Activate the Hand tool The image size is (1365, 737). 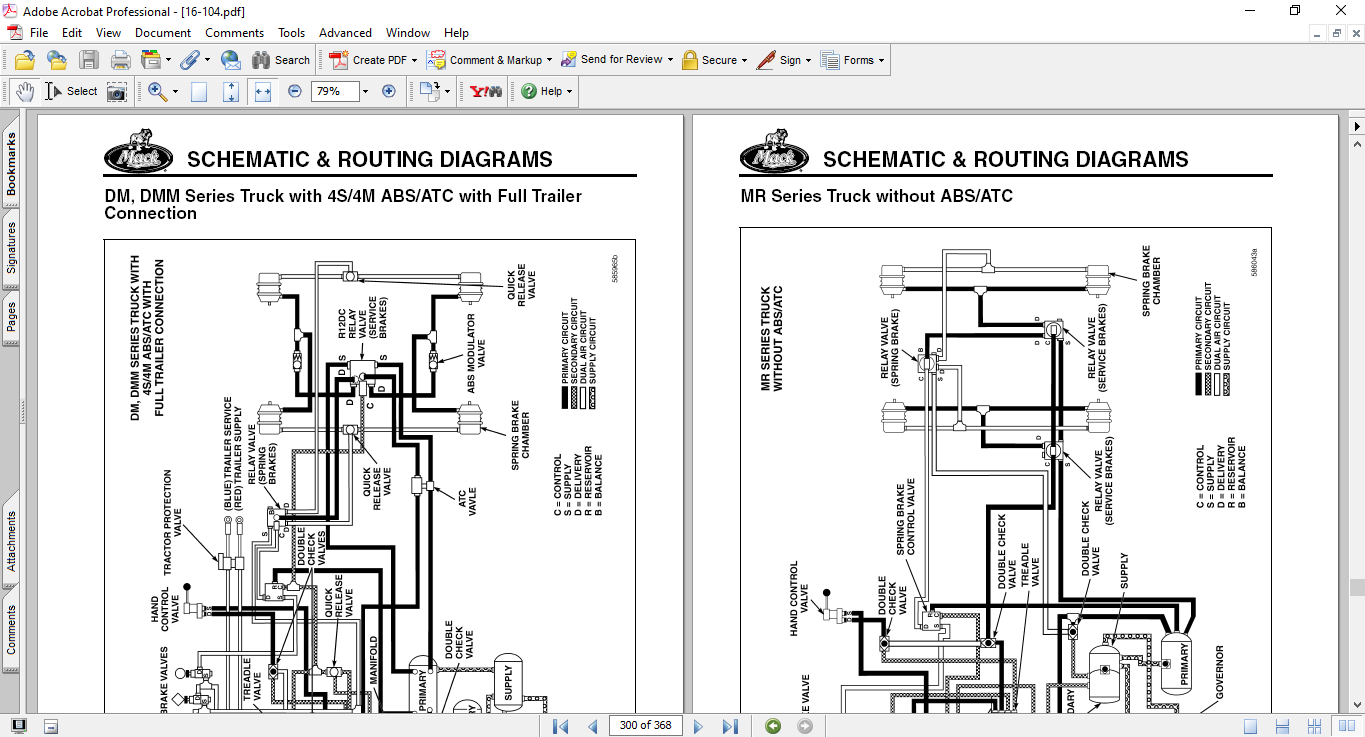[x=25, y=91]
